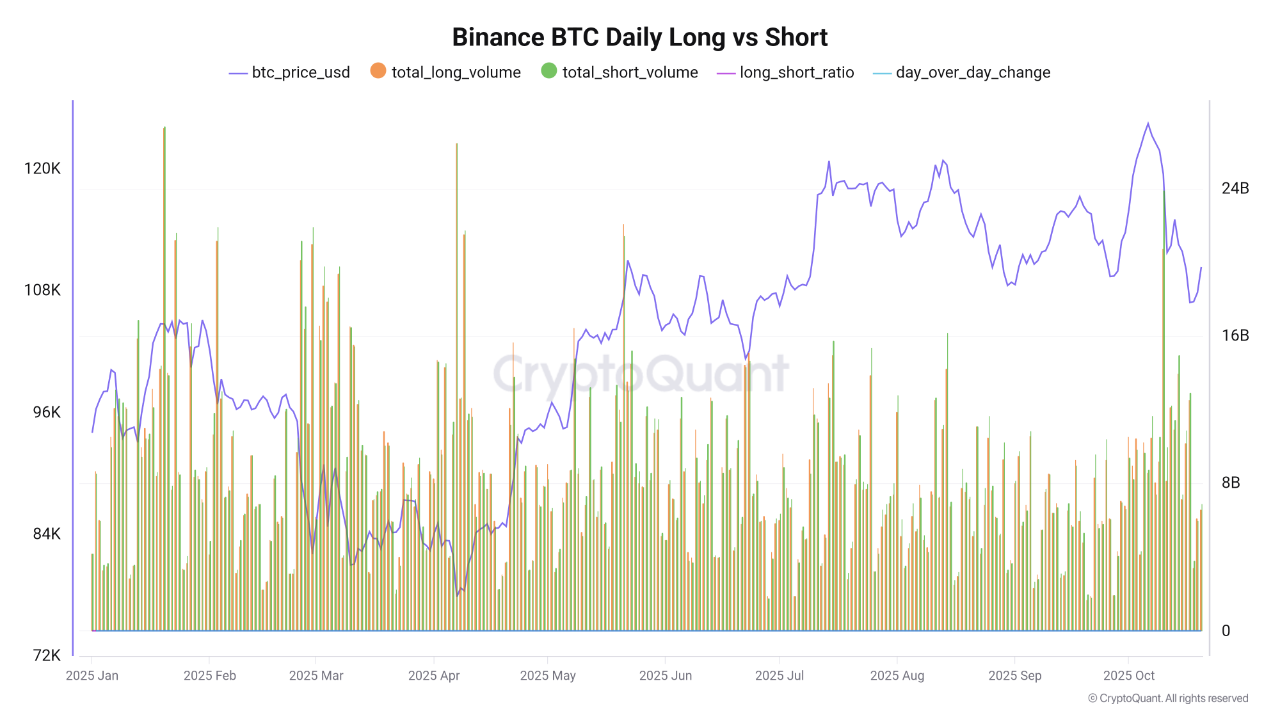Click the 120K price axis label
The width and height of the screenshot is (1280, 720).
coord(43,169)
